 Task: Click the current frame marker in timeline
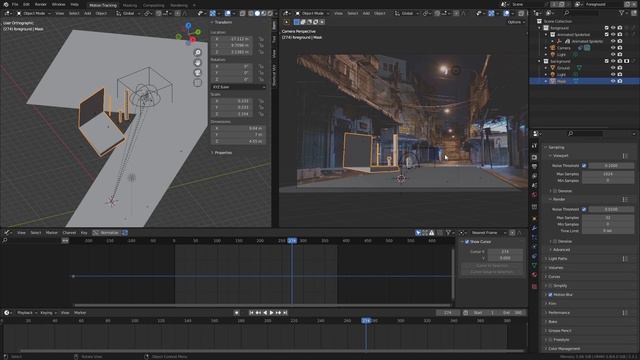pyautogui.click(x=366, y=321)
